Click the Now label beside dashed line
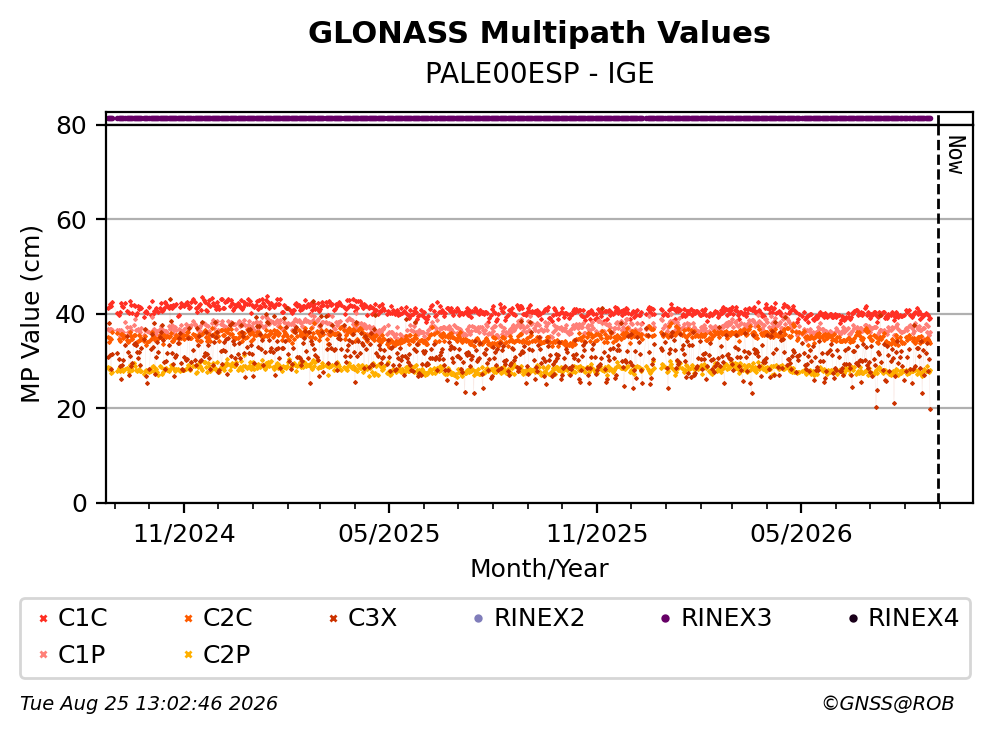 956,155
